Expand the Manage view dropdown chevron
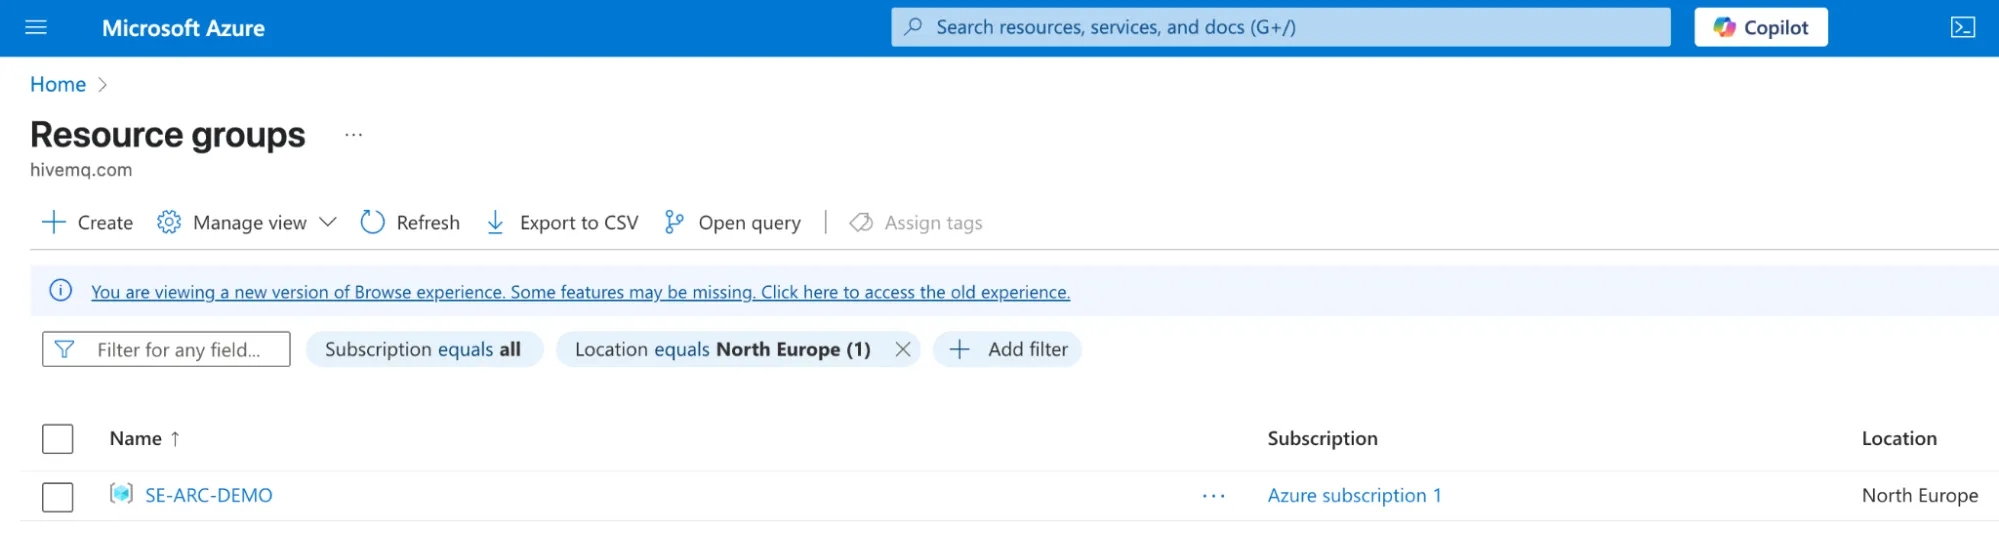Screen dimensions: 1999x534 (328, 222)
